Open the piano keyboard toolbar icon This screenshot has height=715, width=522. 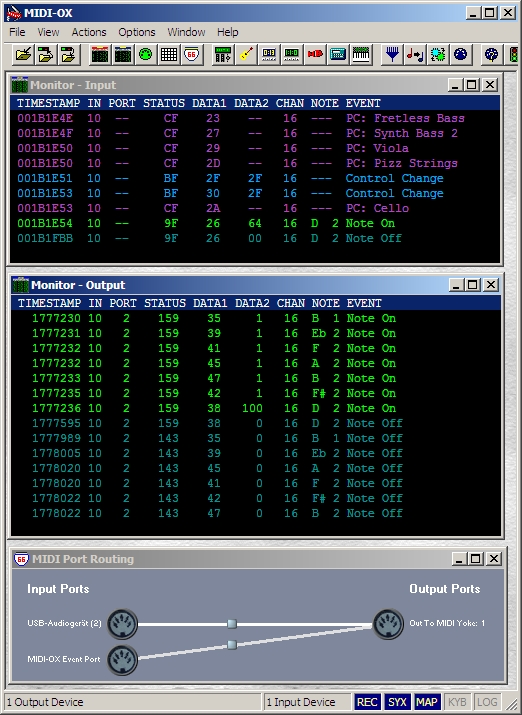point(361,55)
